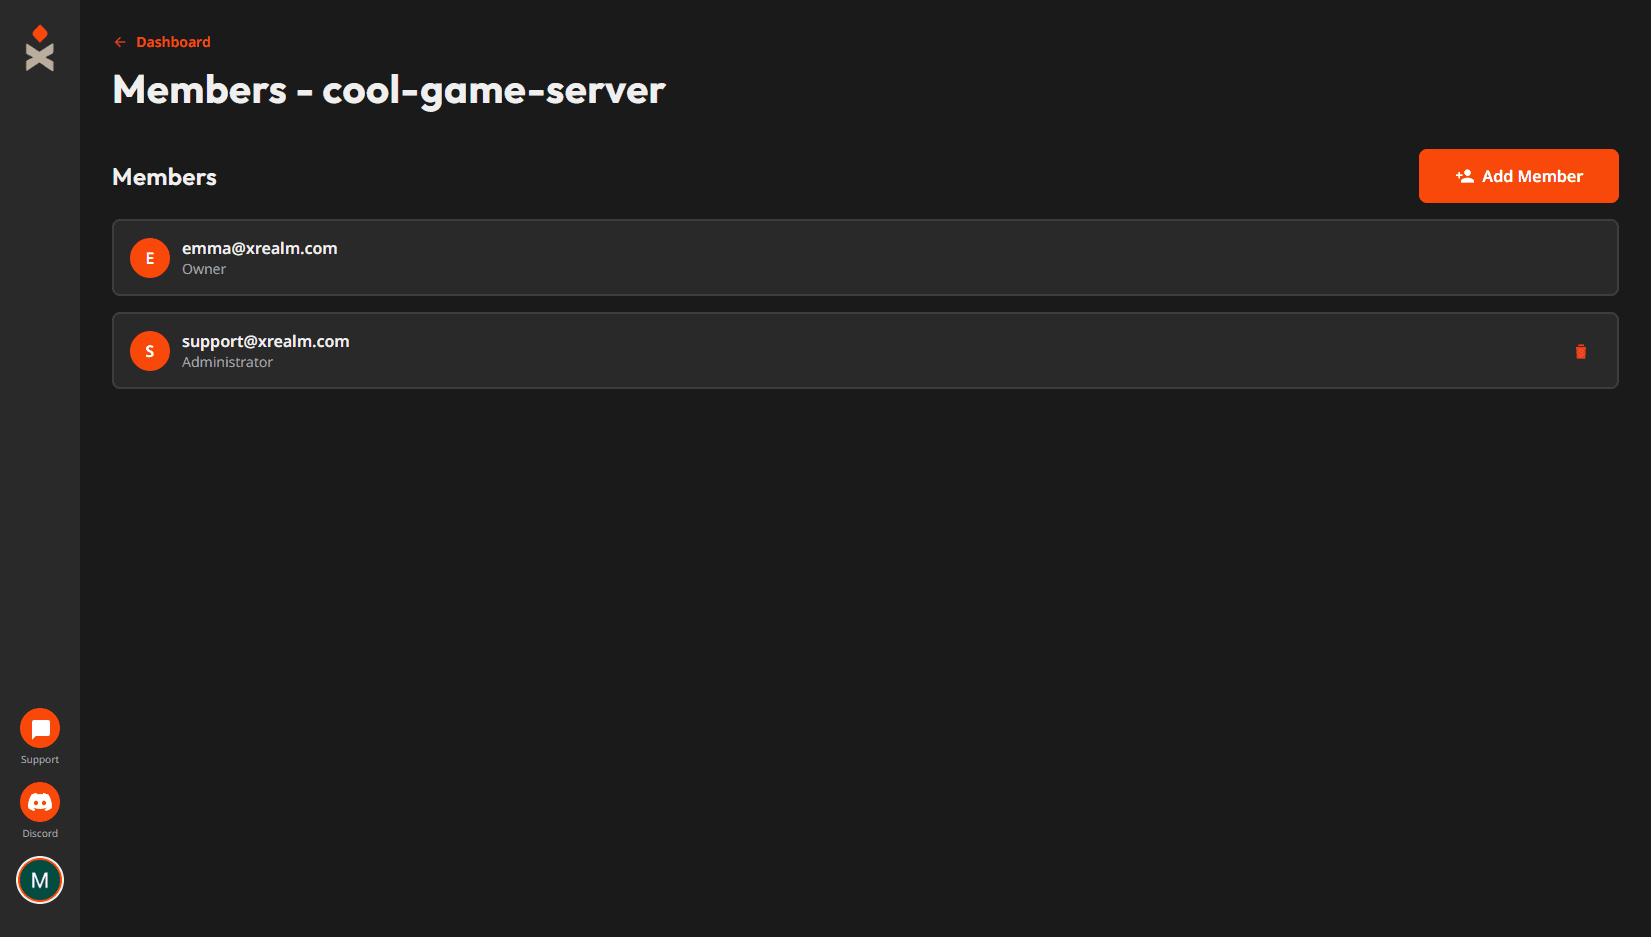Select the support@xrealm.com email text

click(x=266, y=341)
